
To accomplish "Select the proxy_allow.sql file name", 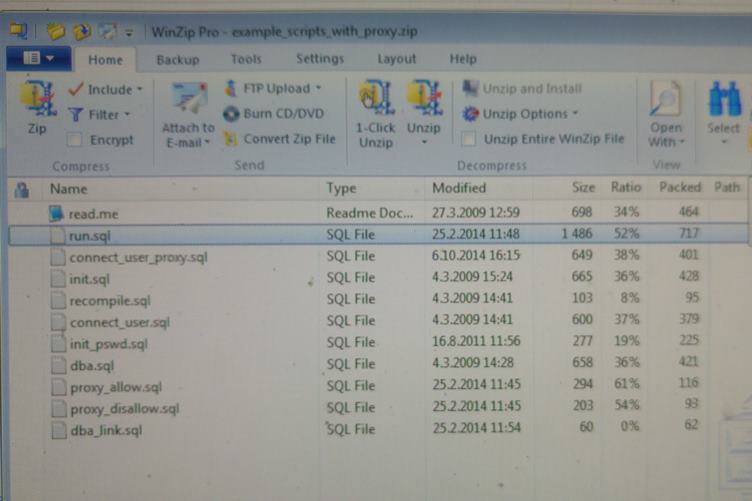I will (x=116, y=387).
